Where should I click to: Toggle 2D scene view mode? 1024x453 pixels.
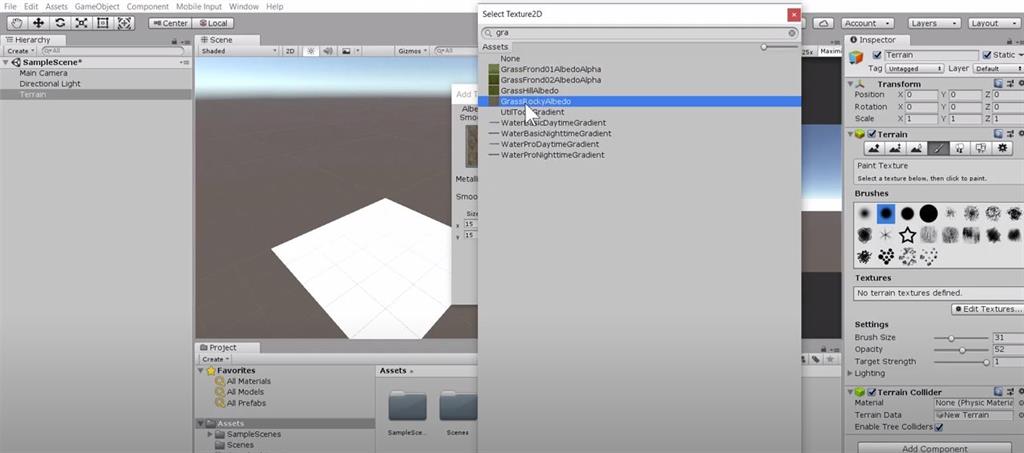[x=291, y=51]
